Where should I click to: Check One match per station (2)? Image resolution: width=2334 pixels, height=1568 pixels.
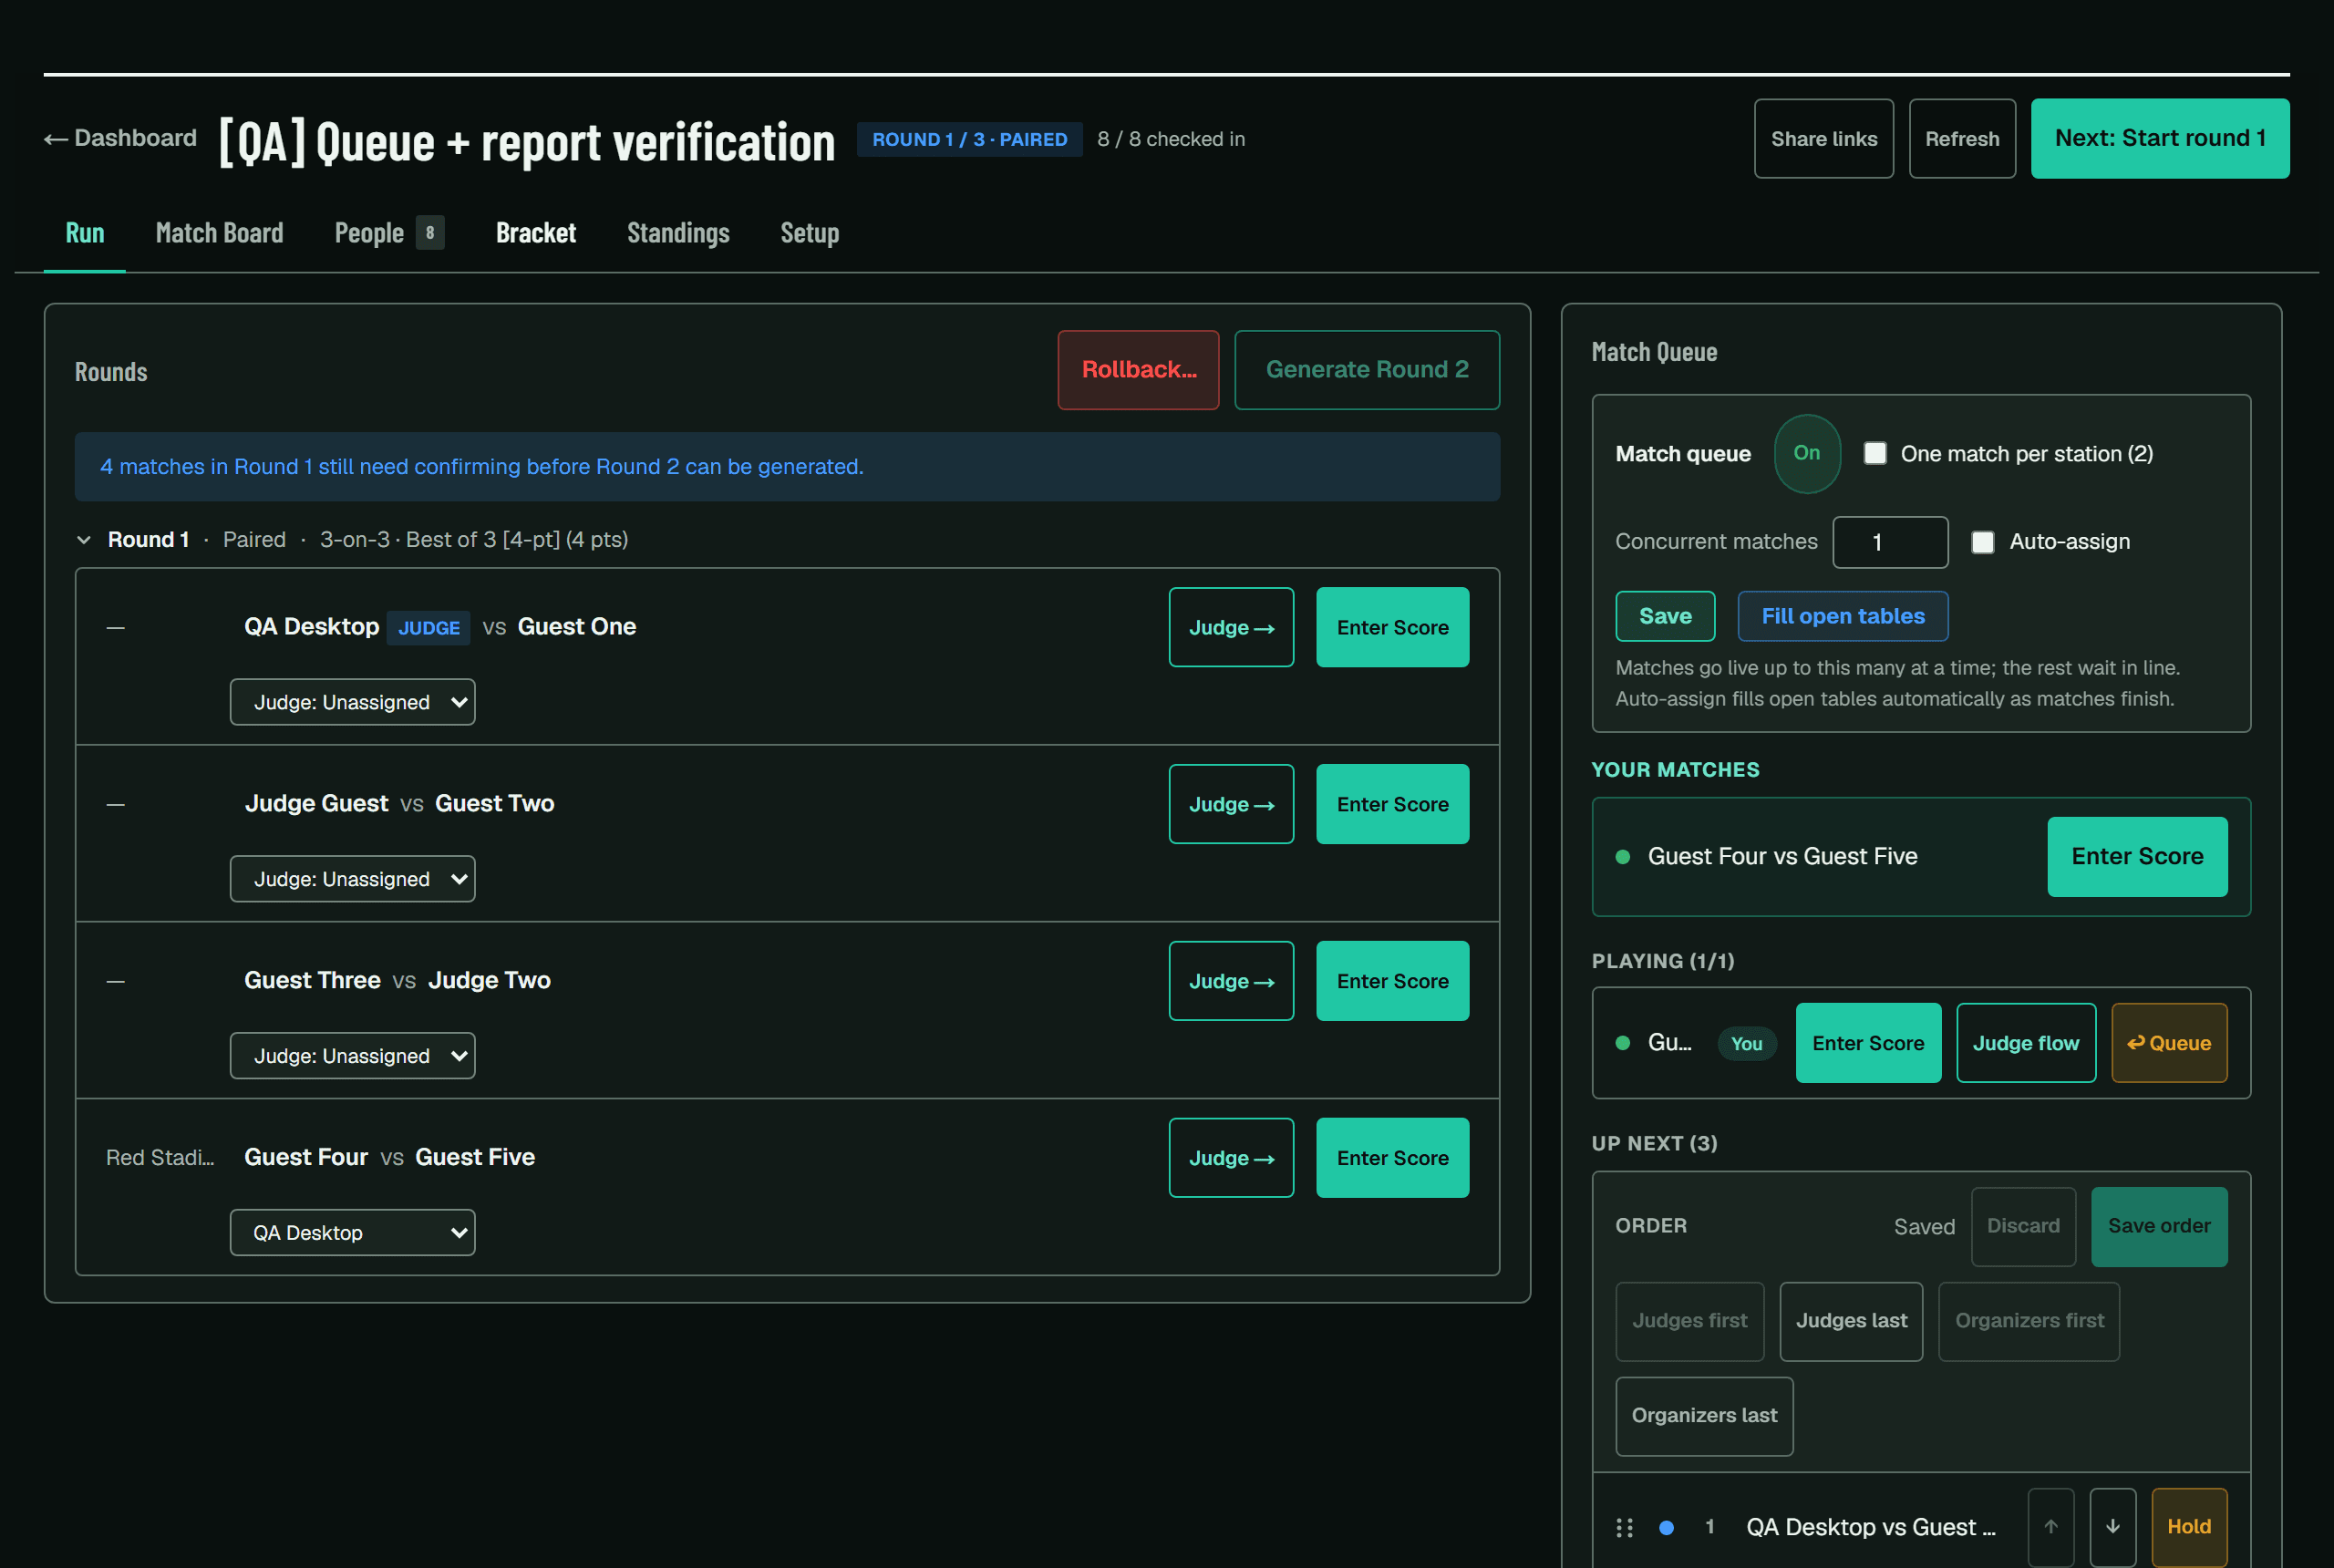coord(1875,454)
